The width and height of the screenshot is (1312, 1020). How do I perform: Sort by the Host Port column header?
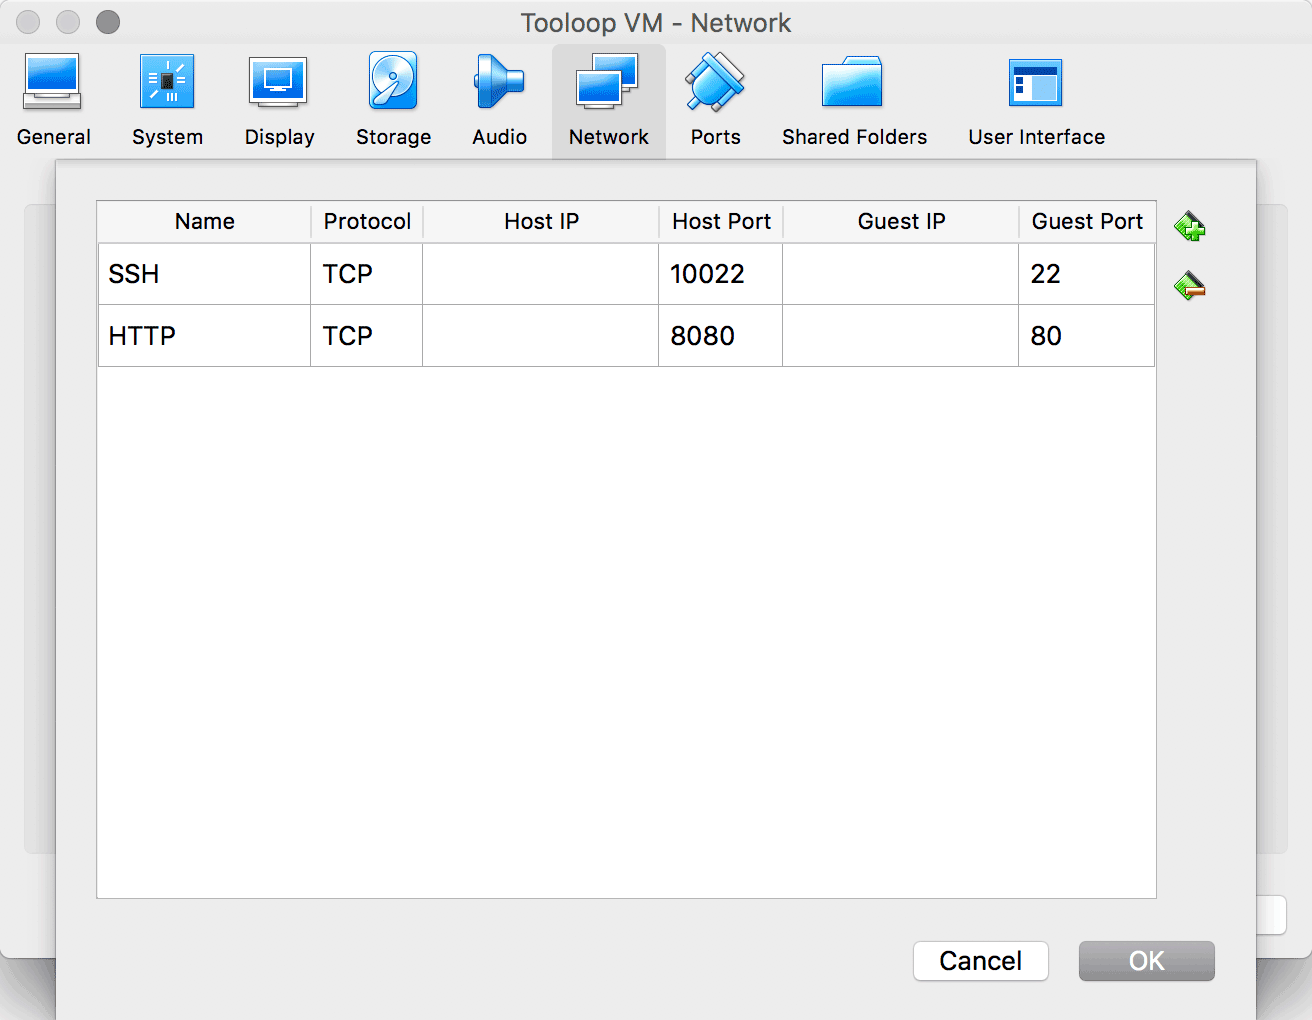tap(721, 222)
